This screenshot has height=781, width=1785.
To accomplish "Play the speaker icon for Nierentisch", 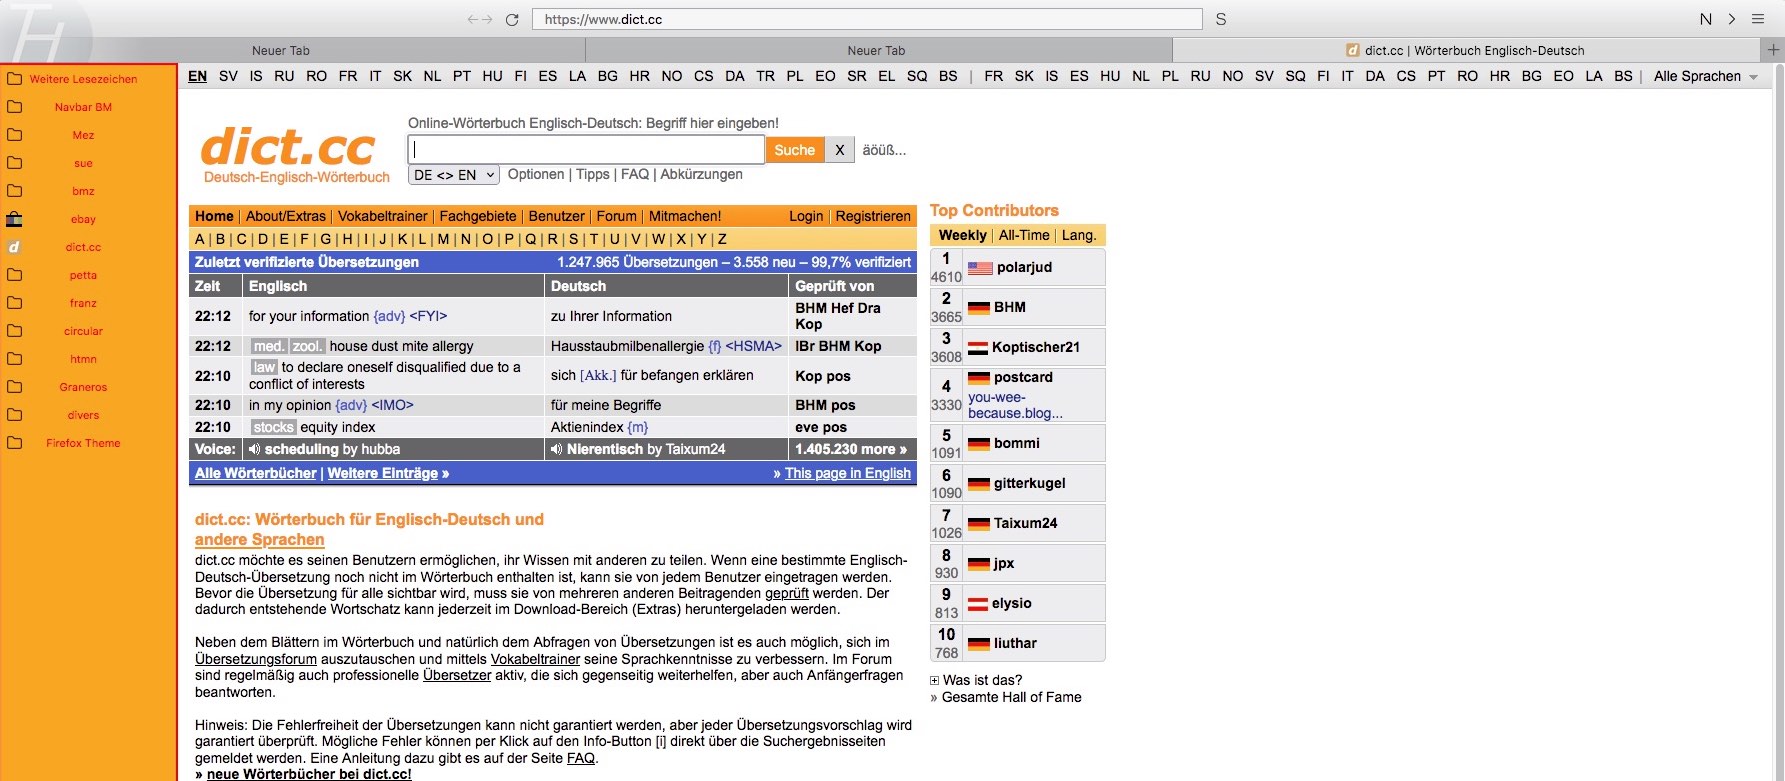I will coord(556,450).
